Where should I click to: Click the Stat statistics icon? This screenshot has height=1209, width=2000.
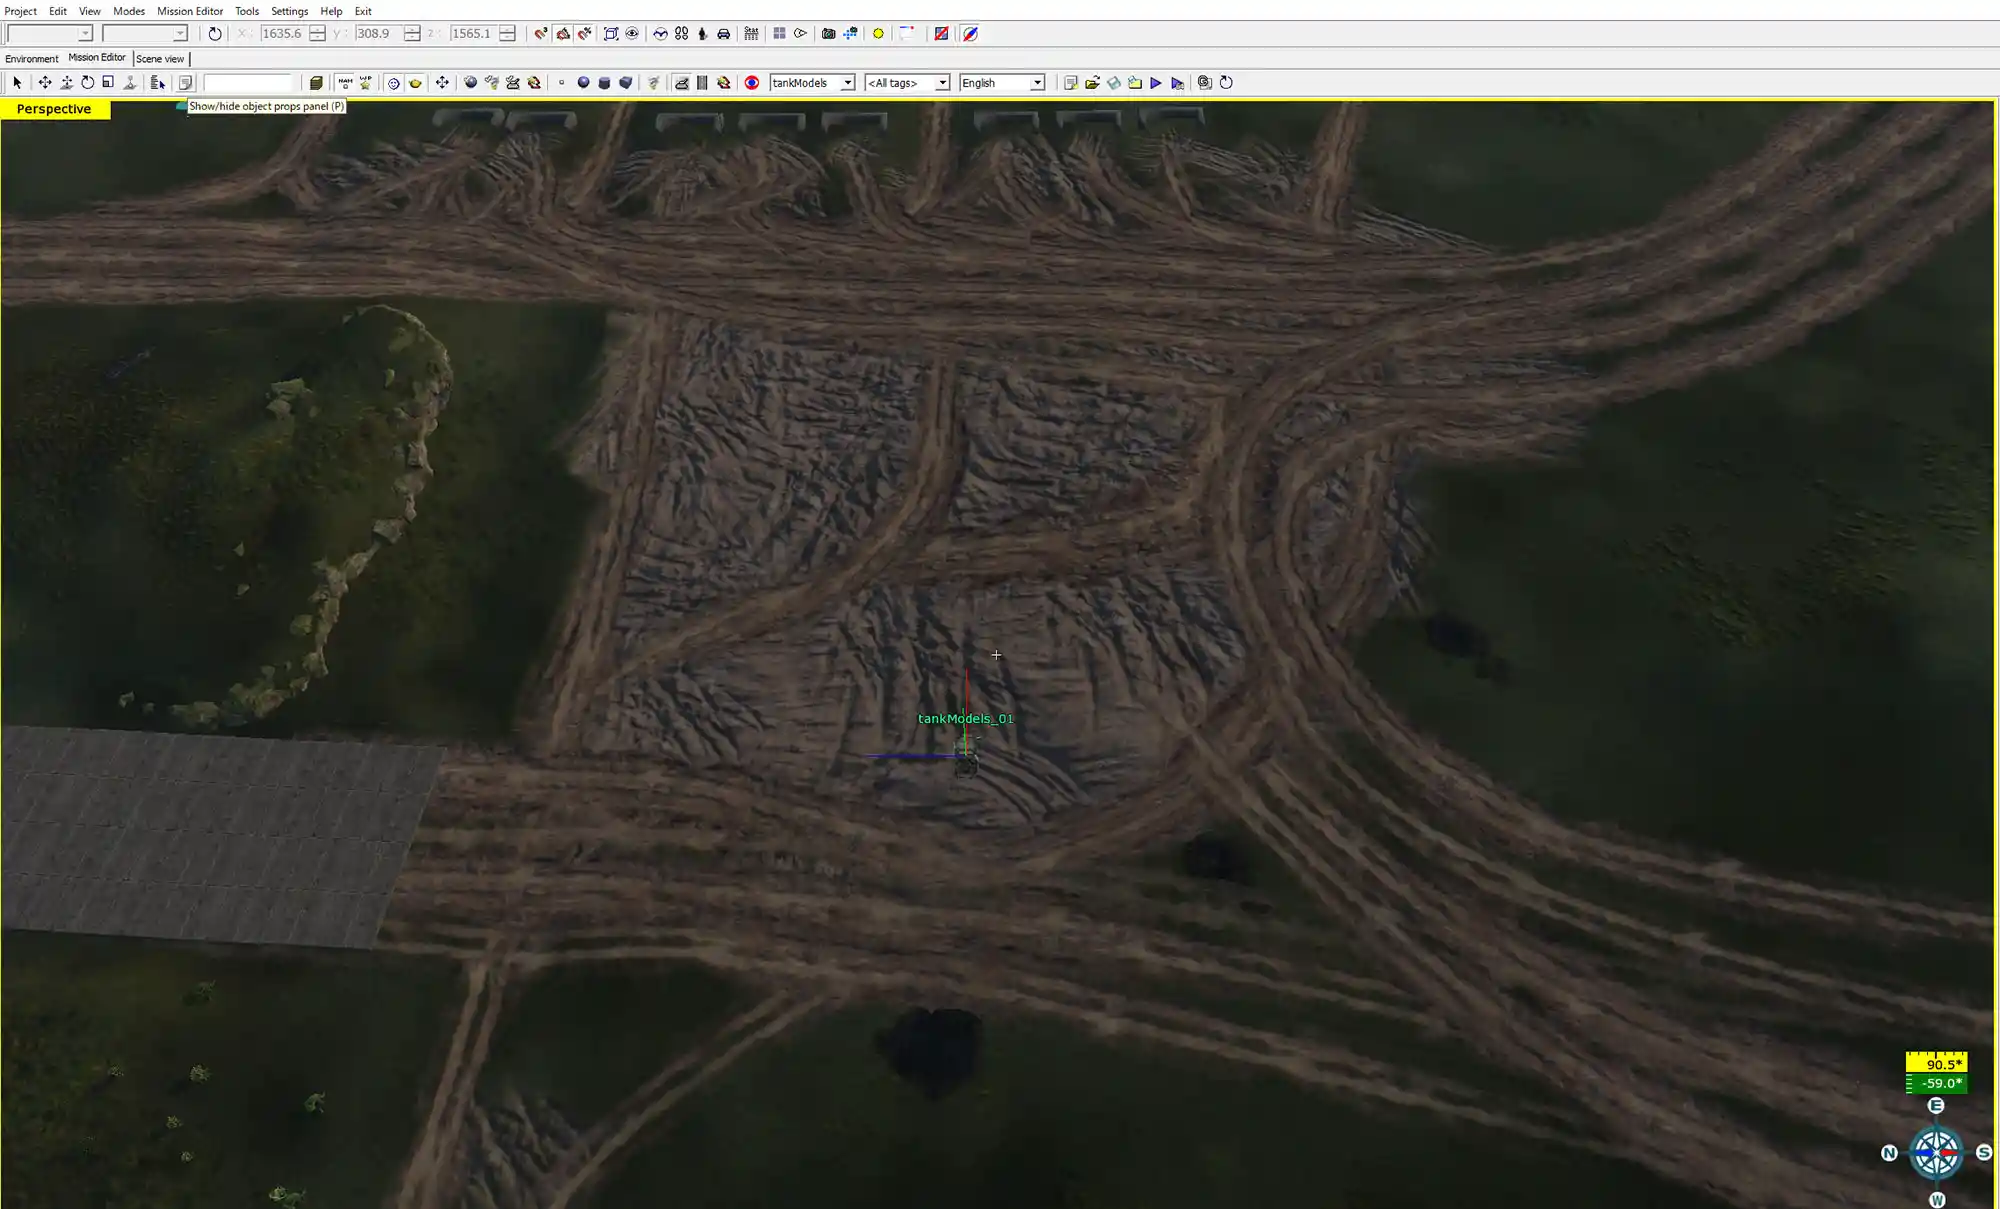click(751, 34)
